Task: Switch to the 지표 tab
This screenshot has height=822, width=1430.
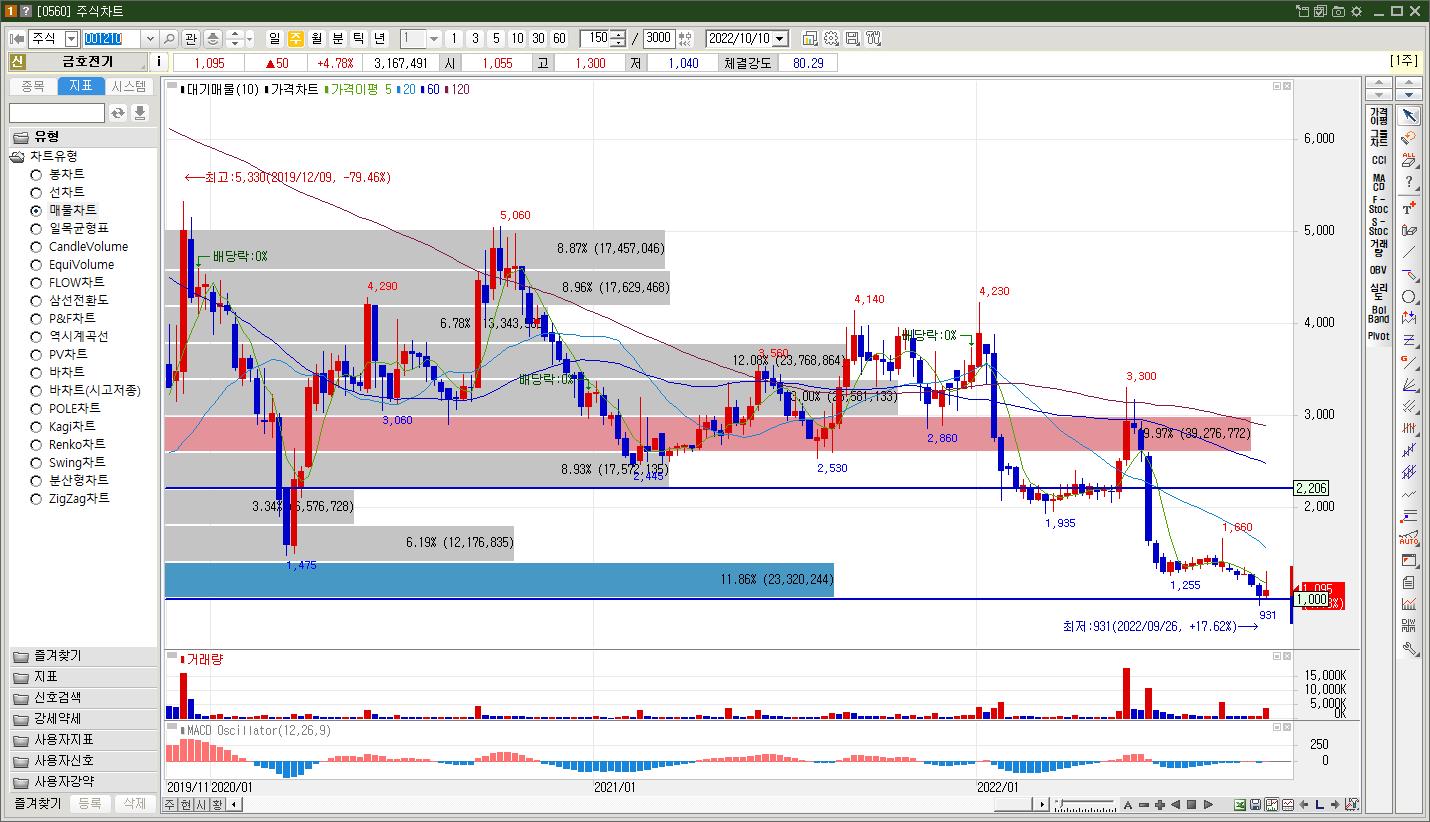Action: pyautogui.click(x=81, y=87)
